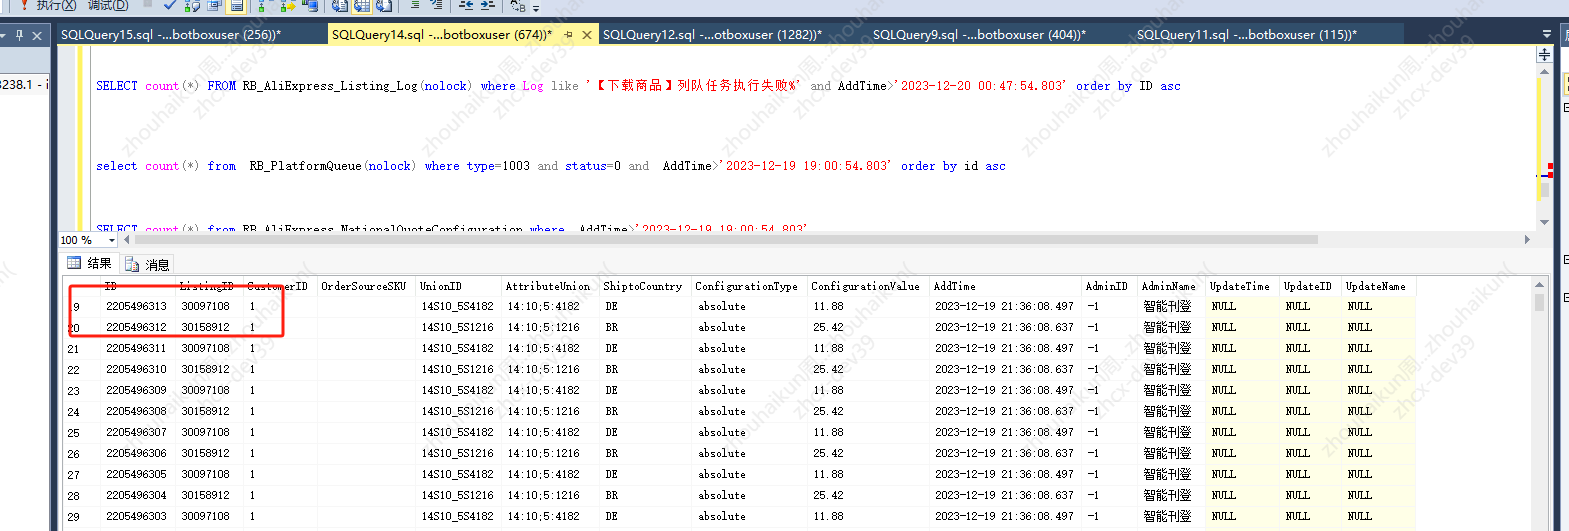The width and height of the screenshot is (1569, 531).
Task: Switch to the 结果 results tab
Action: point(90,264)
